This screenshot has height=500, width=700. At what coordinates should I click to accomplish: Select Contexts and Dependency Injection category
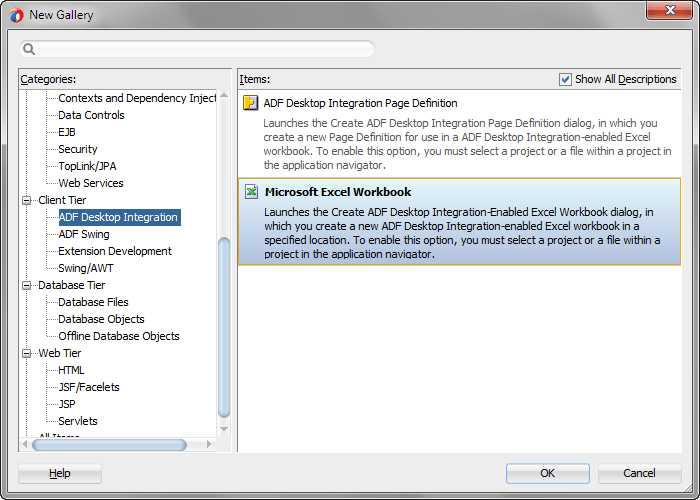click(137, 98)
